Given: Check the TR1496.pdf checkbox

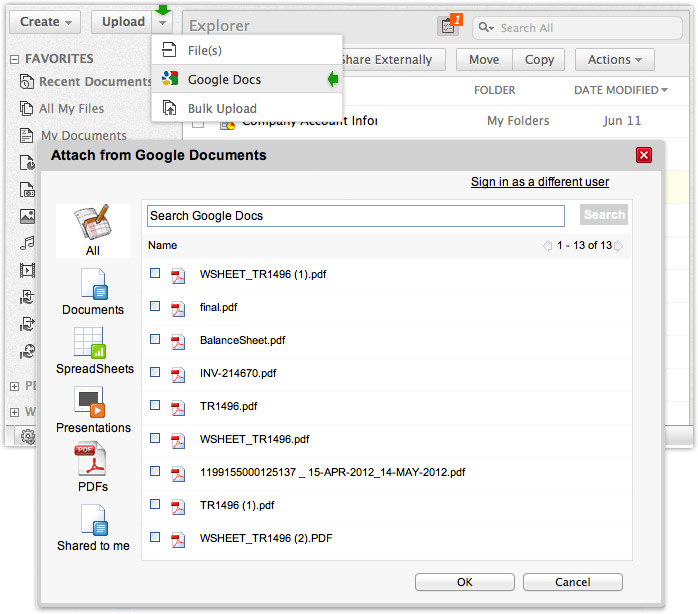Looking at the screenshot, I should coord(155,405).
